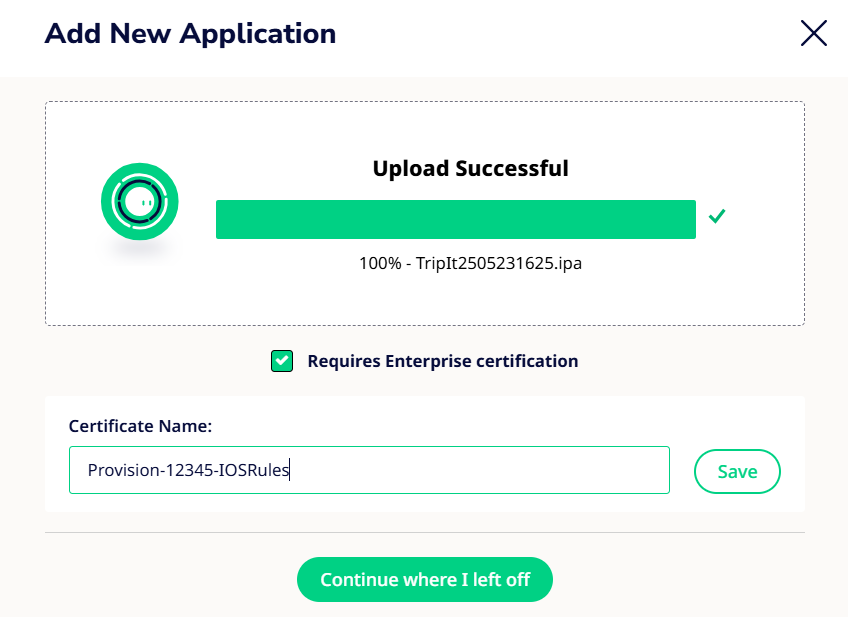The width and height of the screenshot is (848, 617).
Task: Click the Add New Application title
Action: [190, 34]
